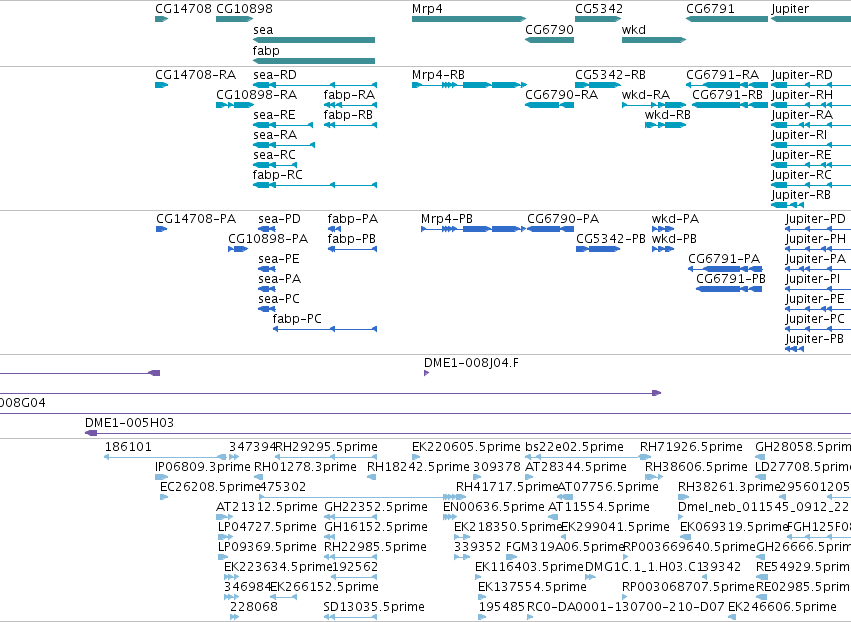Viewport: 851px width, 622px height.
Task: Click EST AT28344.5prime
Action: (x=531, y=477)
